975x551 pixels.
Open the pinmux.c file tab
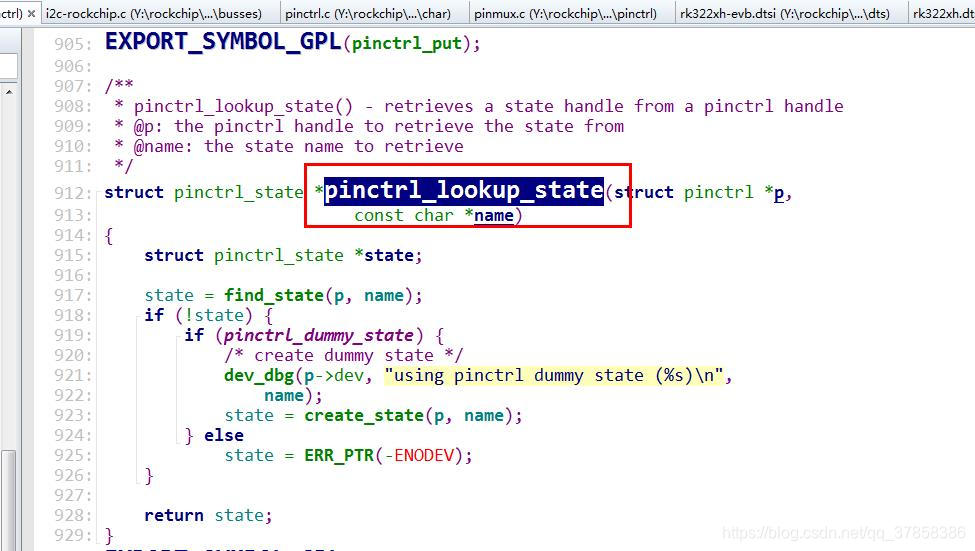(565, 13)
